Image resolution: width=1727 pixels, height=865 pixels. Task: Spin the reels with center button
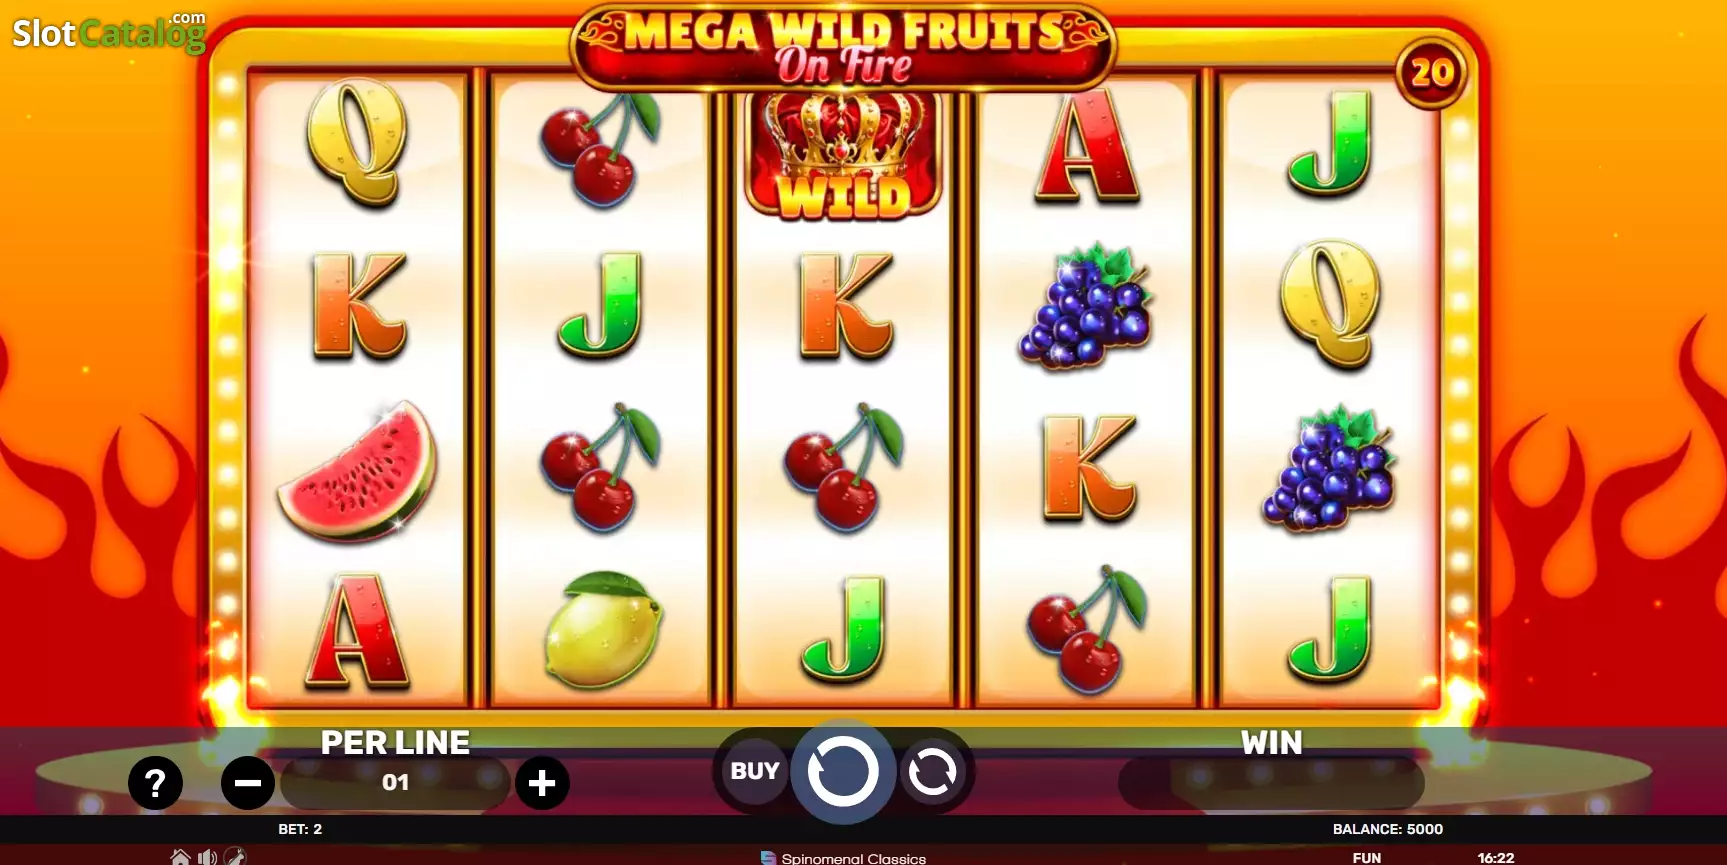(843, 771)
